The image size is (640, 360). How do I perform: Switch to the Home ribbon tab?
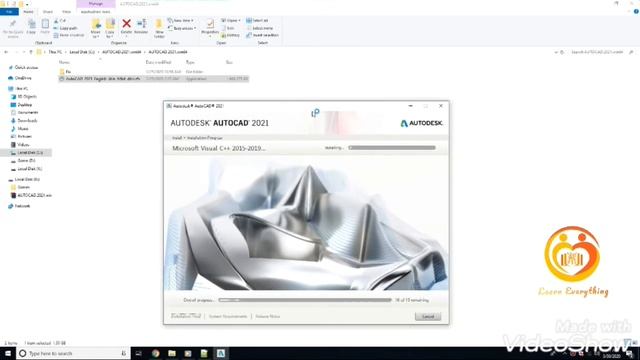[28, 12]
